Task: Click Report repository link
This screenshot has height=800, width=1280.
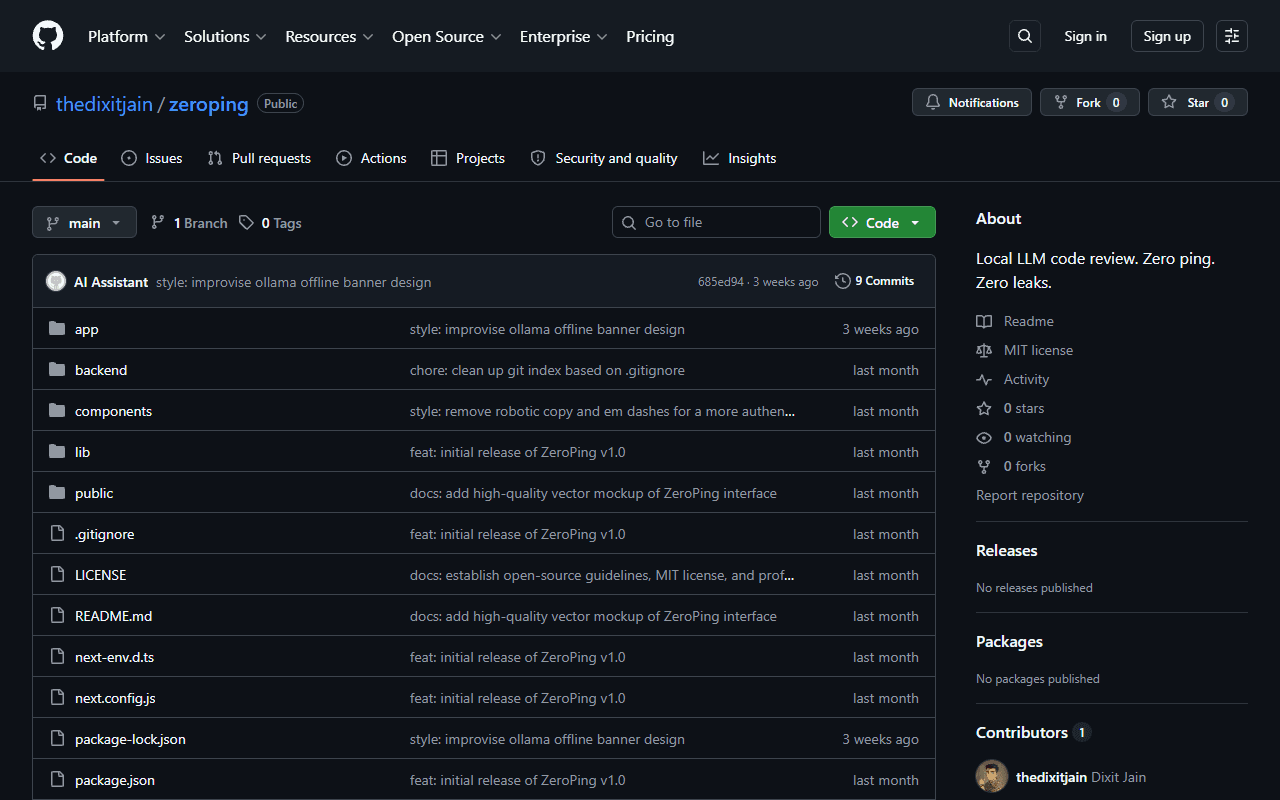Action: [x=1030, y=495]
